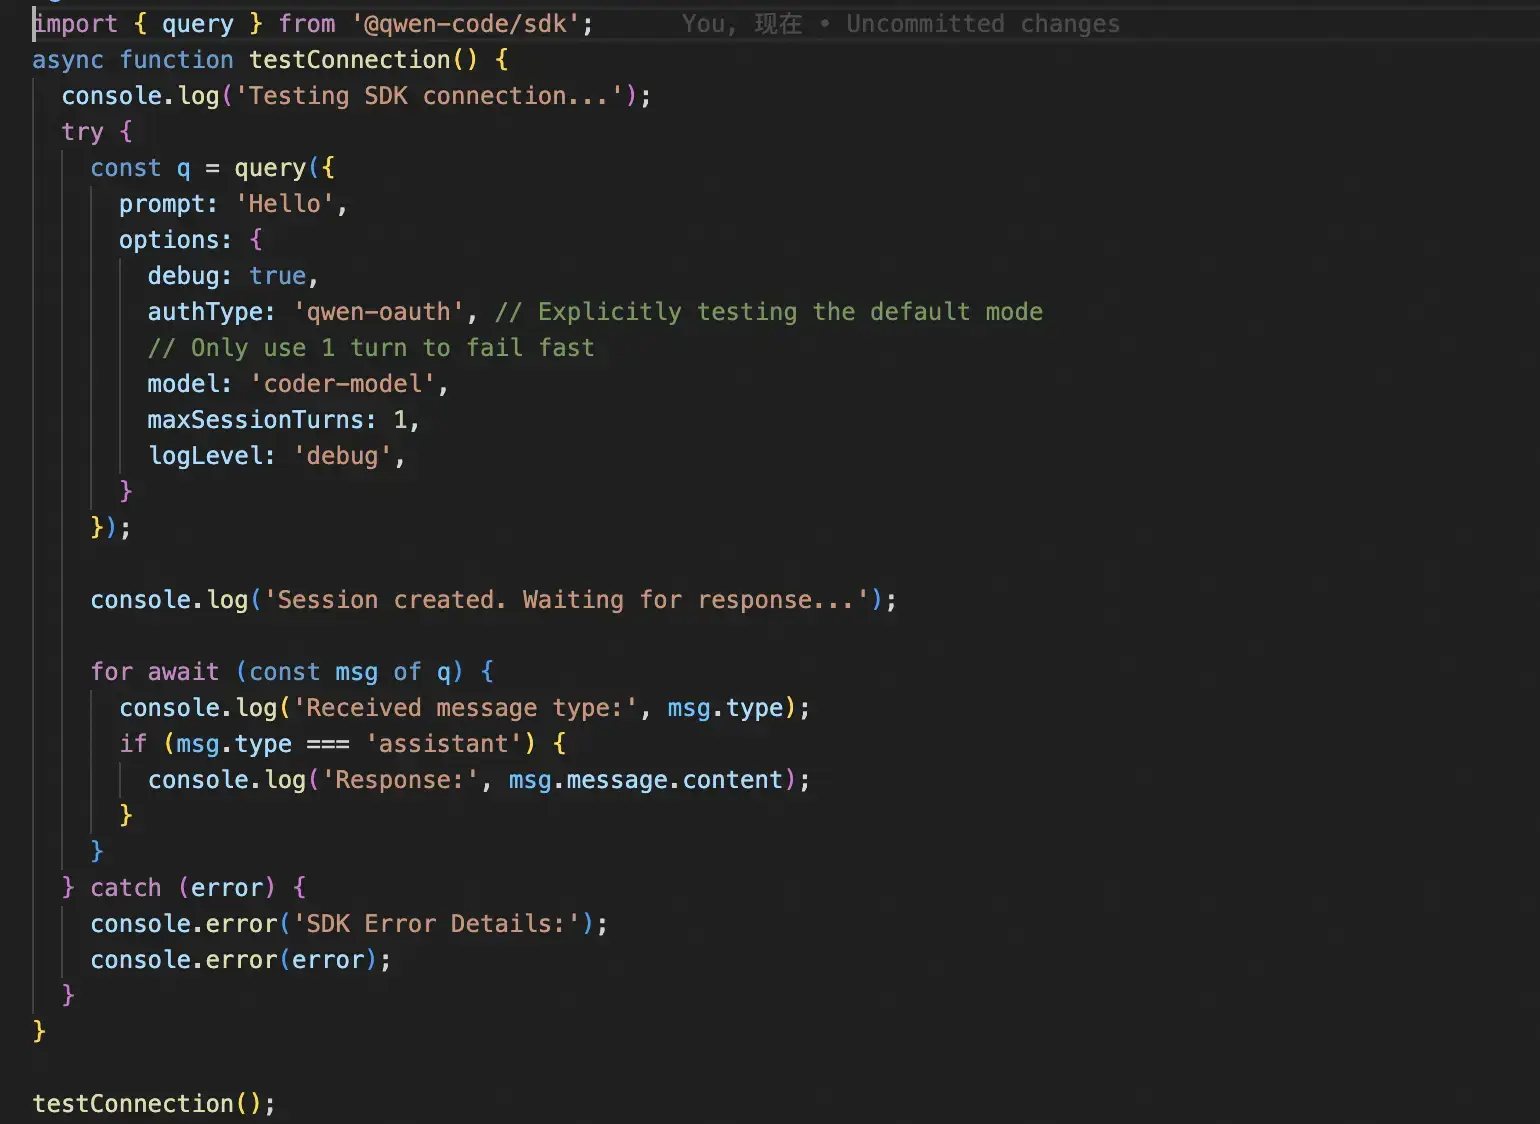Click the '@qwen-code/sdk' import string

tap(465, 24)
